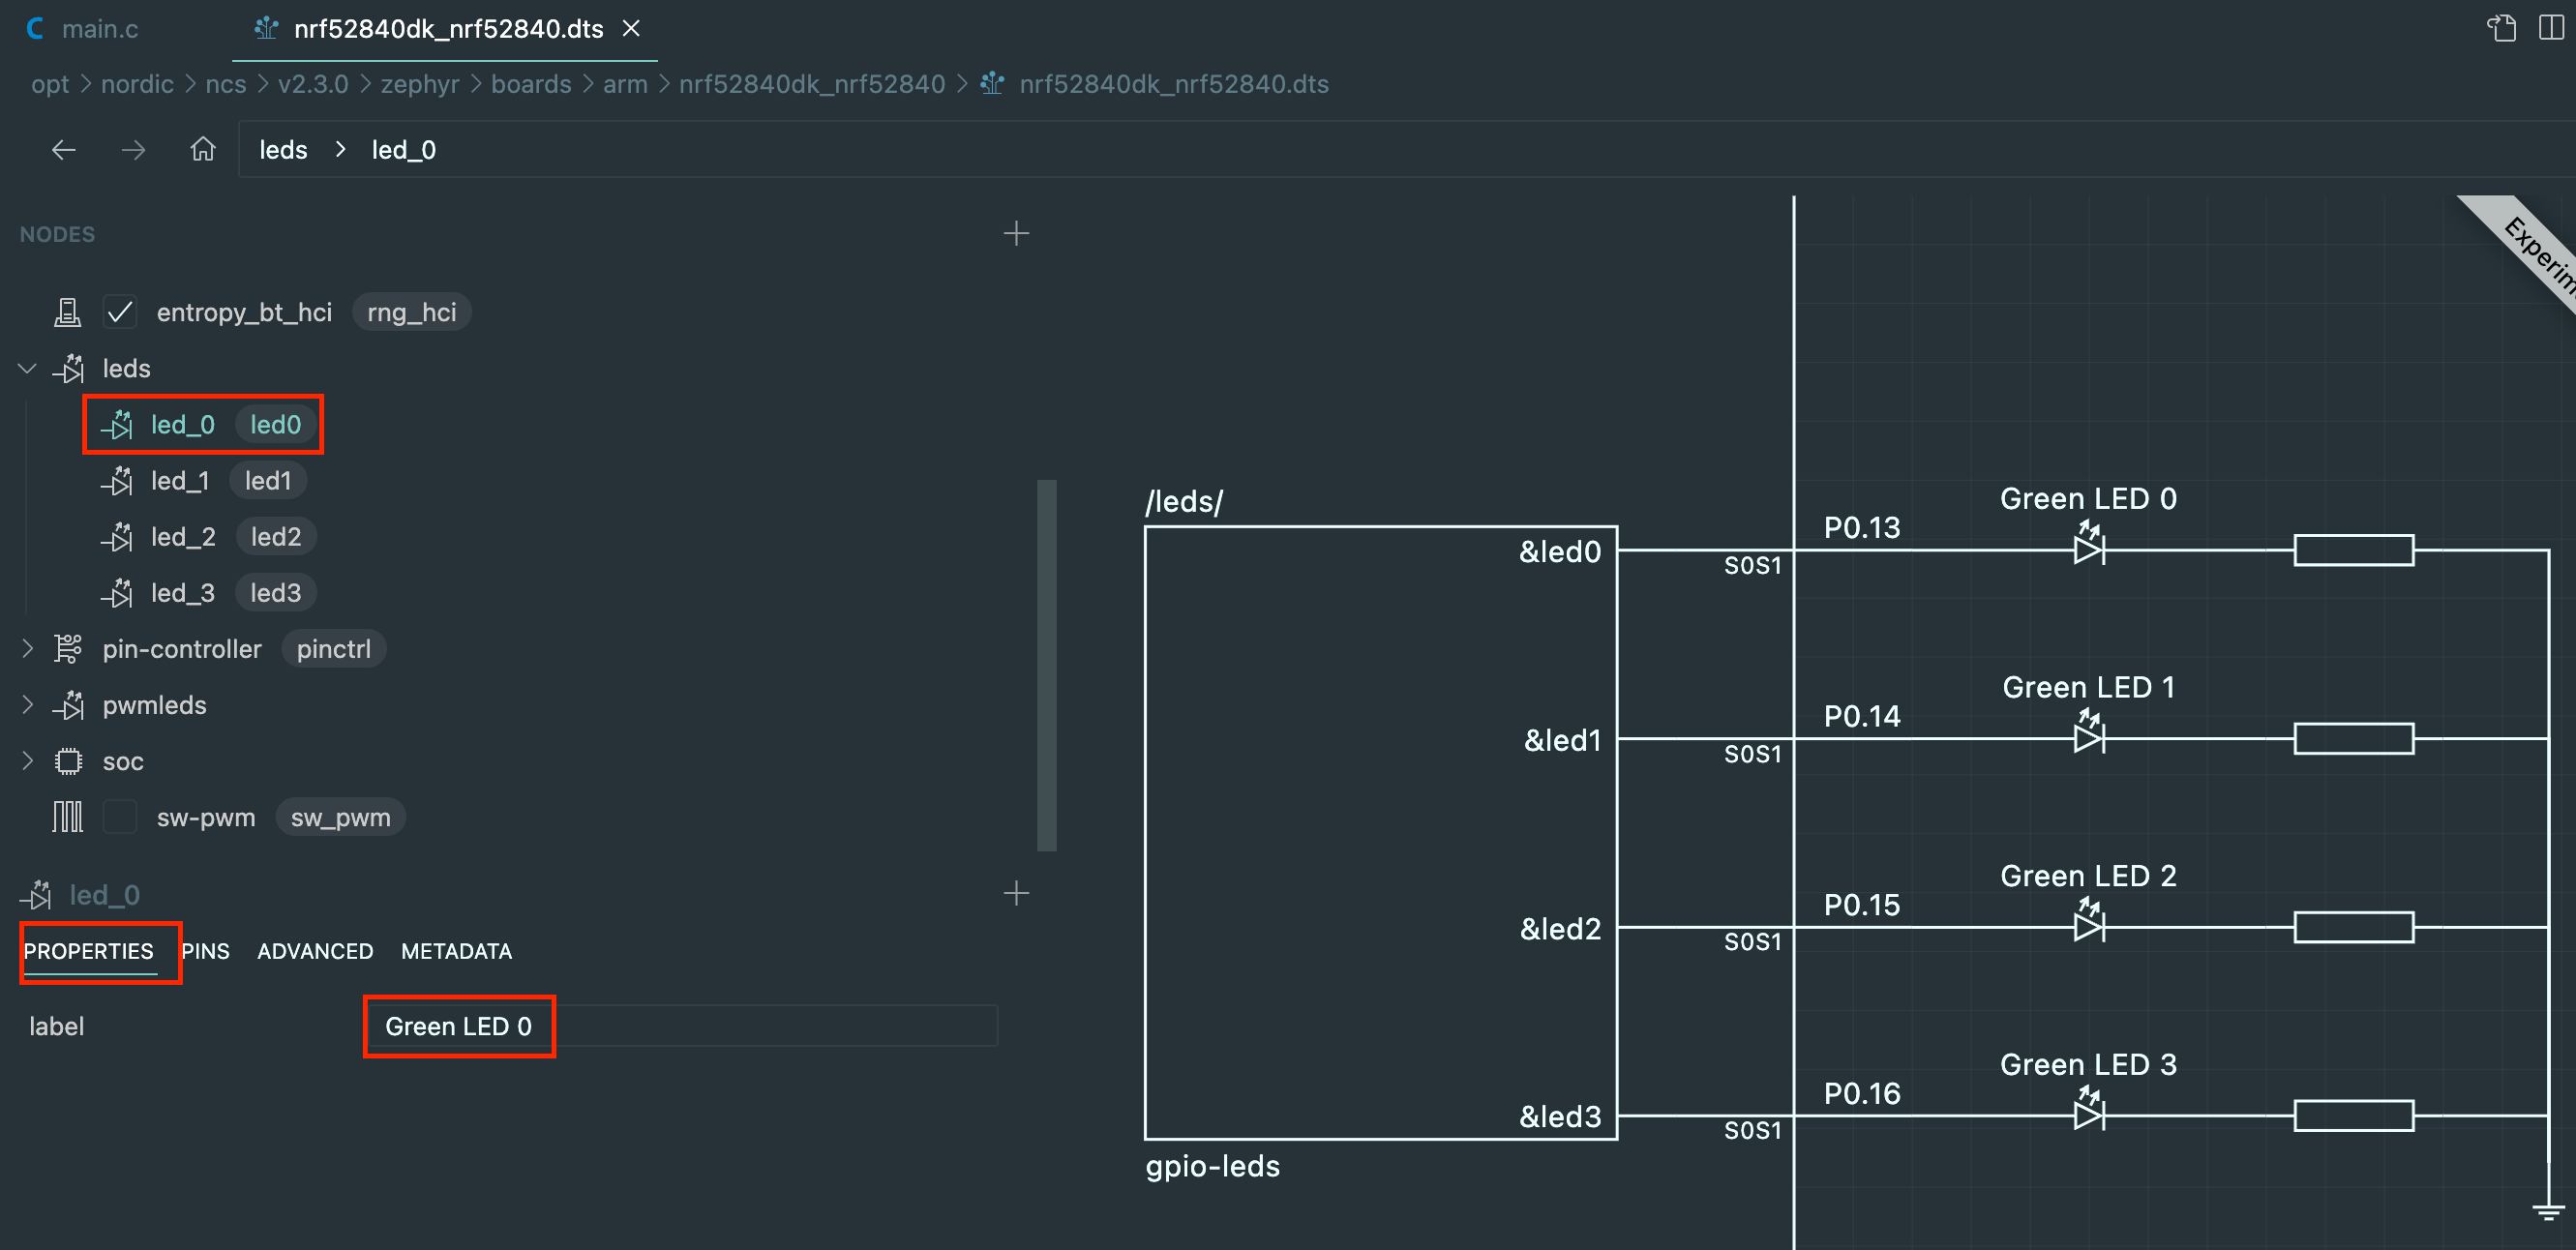Select led_2 in the nodes tree
Screen dimensions: 2576x1250
[x=183, y=537]
